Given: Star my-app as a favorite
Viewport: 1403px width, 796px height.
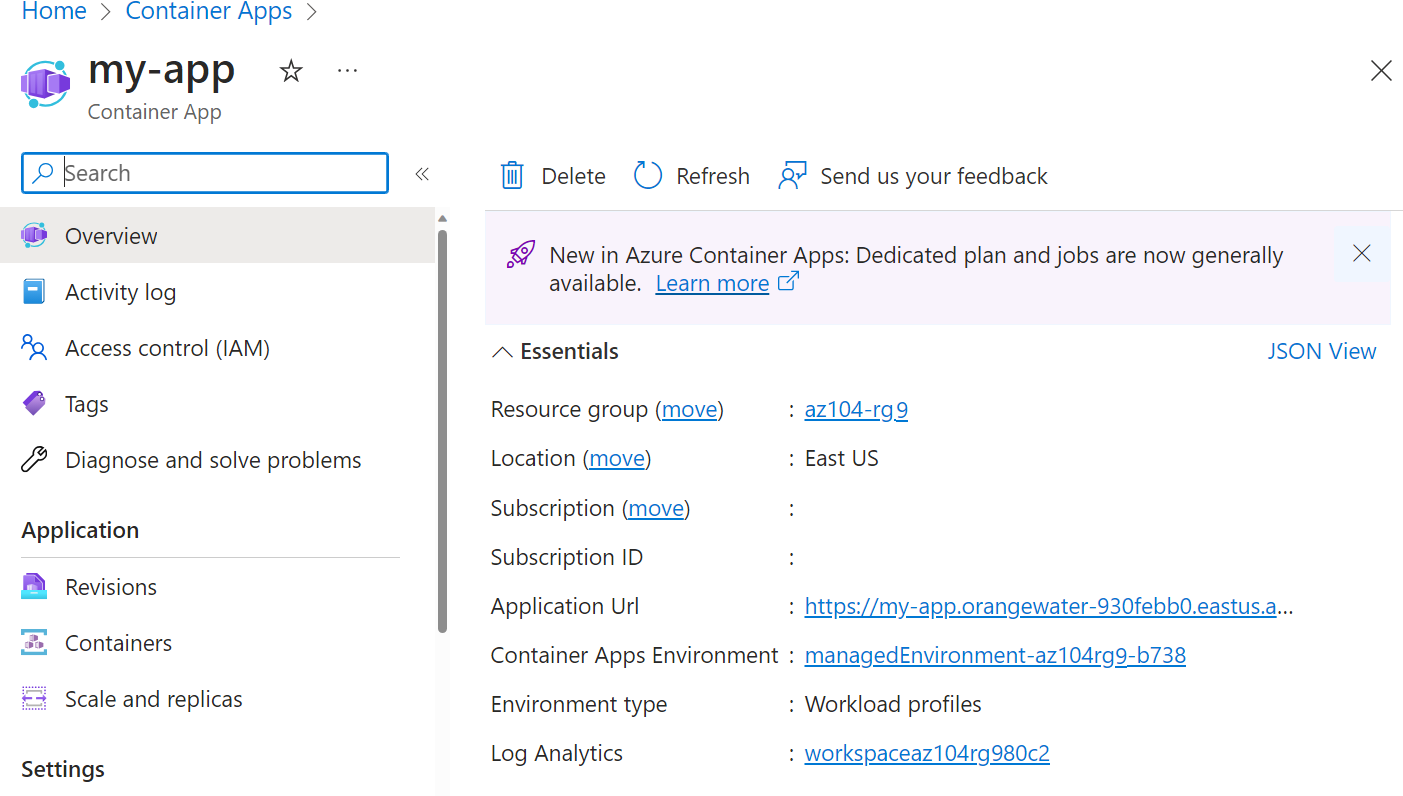Looking at the screenshot, I should click(x=290, y=70).
